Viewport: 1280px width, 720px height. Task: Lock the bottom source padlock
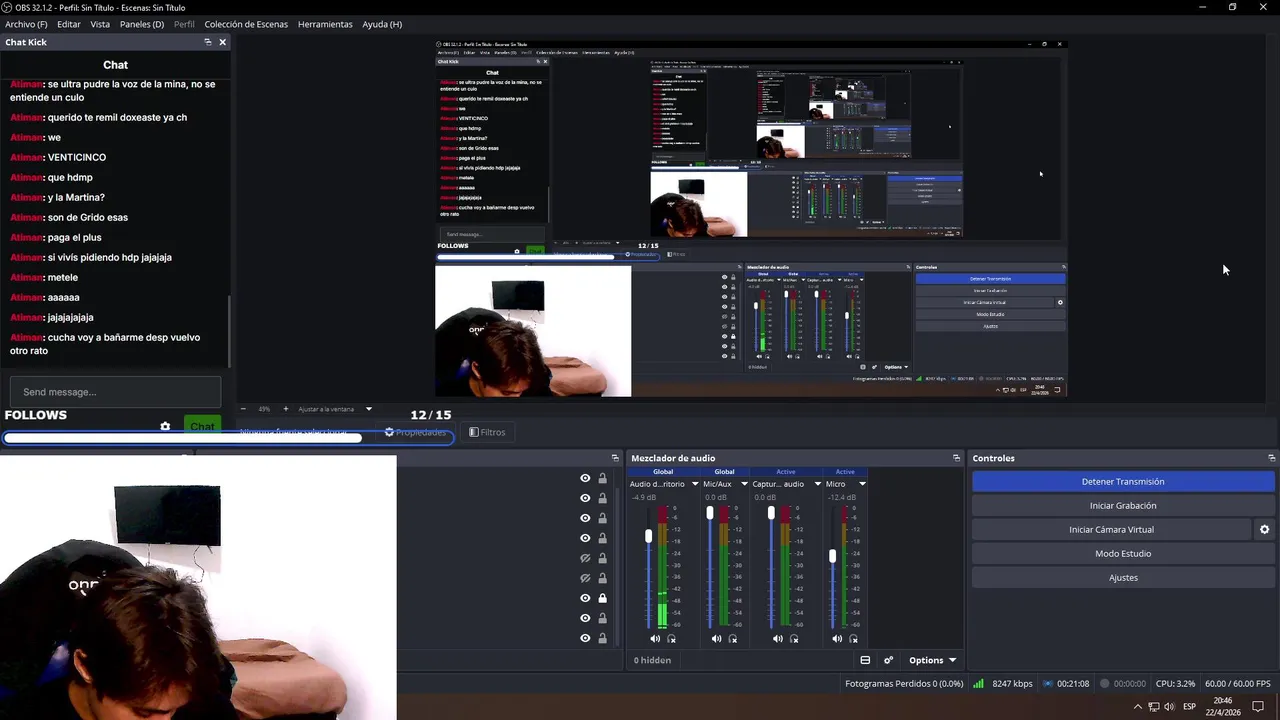tap(602, 638)
